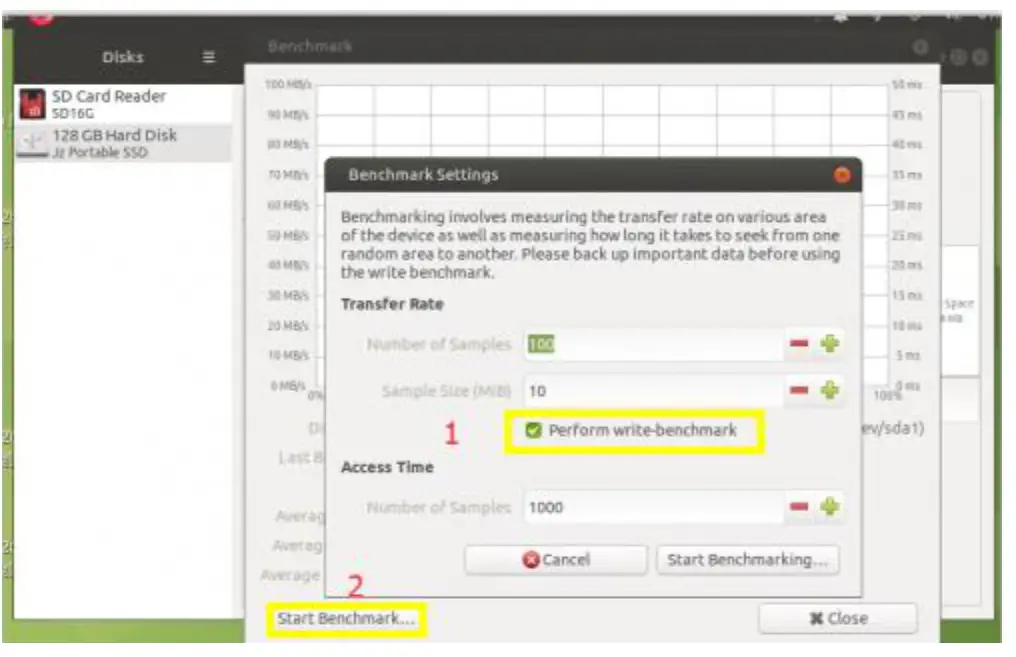Click Close button of Benchmark window
The width and height of the screenshot is (1016, 657).
(x=838, y=618)
